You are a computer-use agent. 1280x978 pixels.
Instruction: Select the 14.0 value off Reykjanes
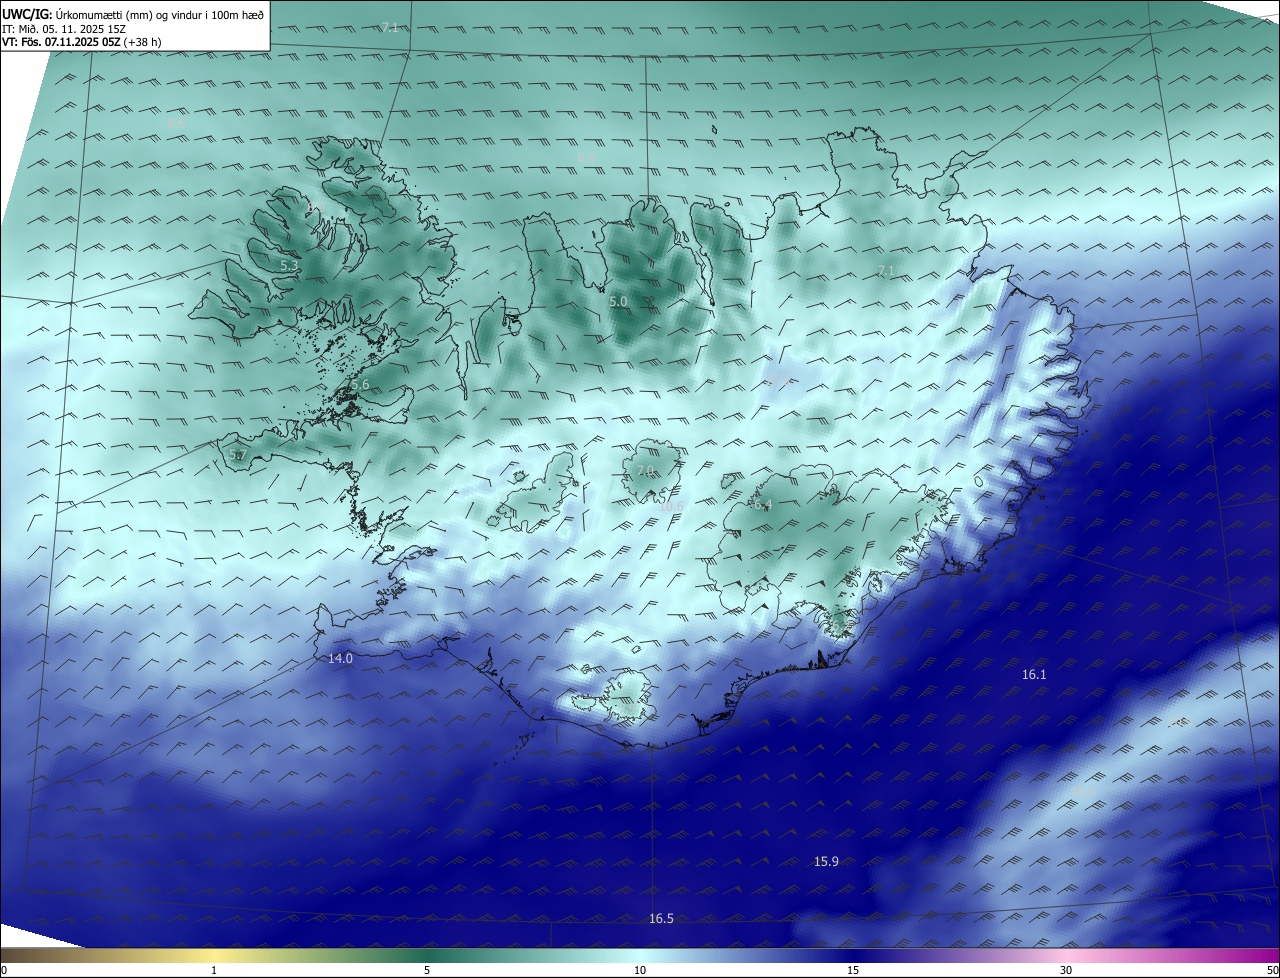341,658
